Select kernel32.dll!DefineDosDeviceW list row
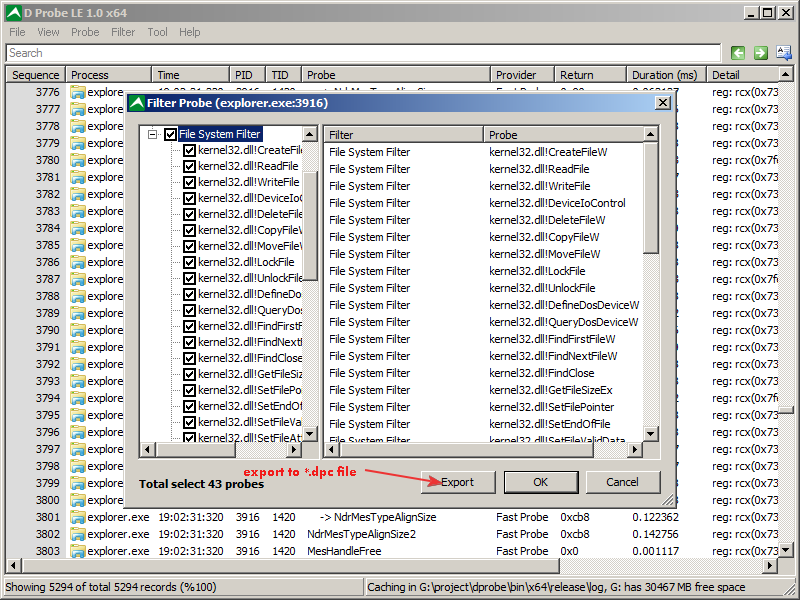 [x=483, y=305]
